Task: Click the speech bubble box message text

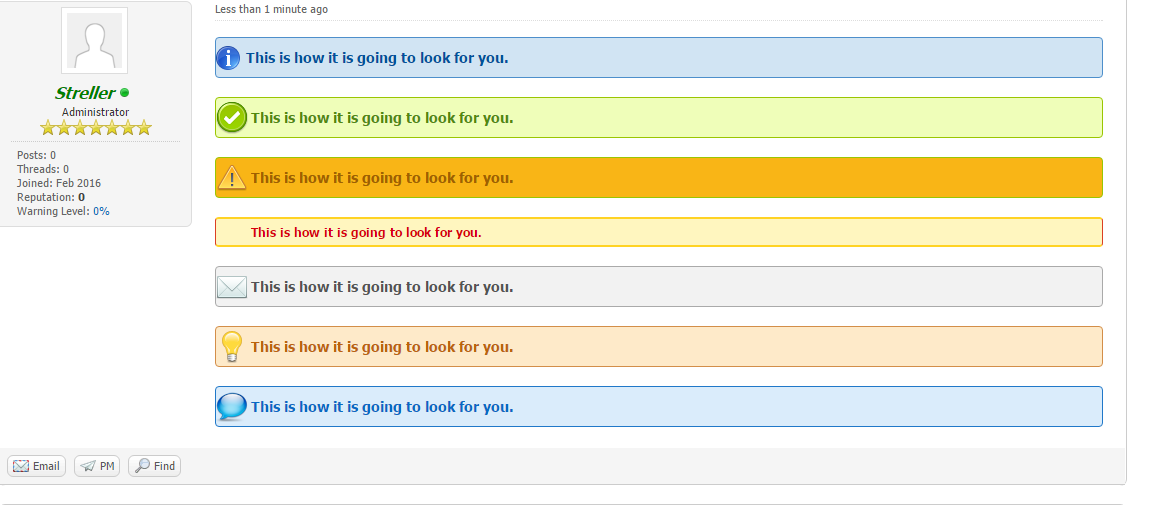Action: (x=382, y=406)
